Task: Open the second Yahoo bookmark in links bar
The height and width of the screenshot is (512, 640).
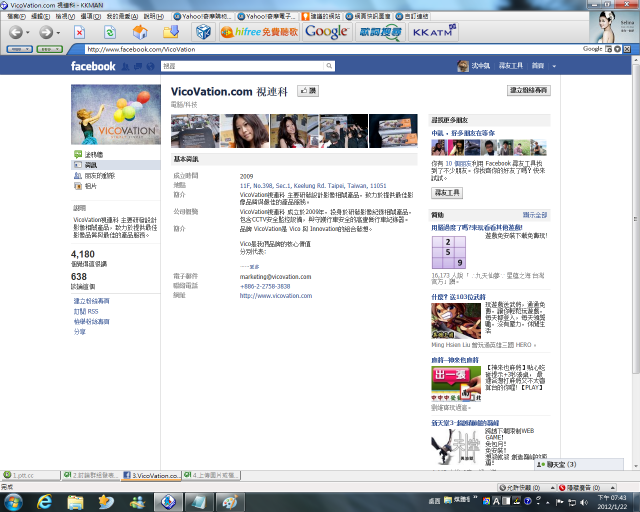Action: [267, 16]
